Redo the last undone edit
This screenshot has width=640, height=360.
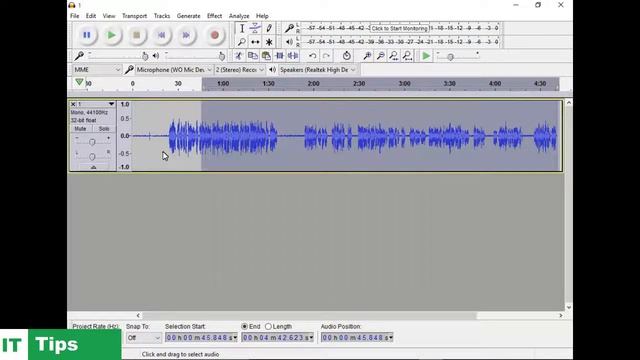(326, 56)
